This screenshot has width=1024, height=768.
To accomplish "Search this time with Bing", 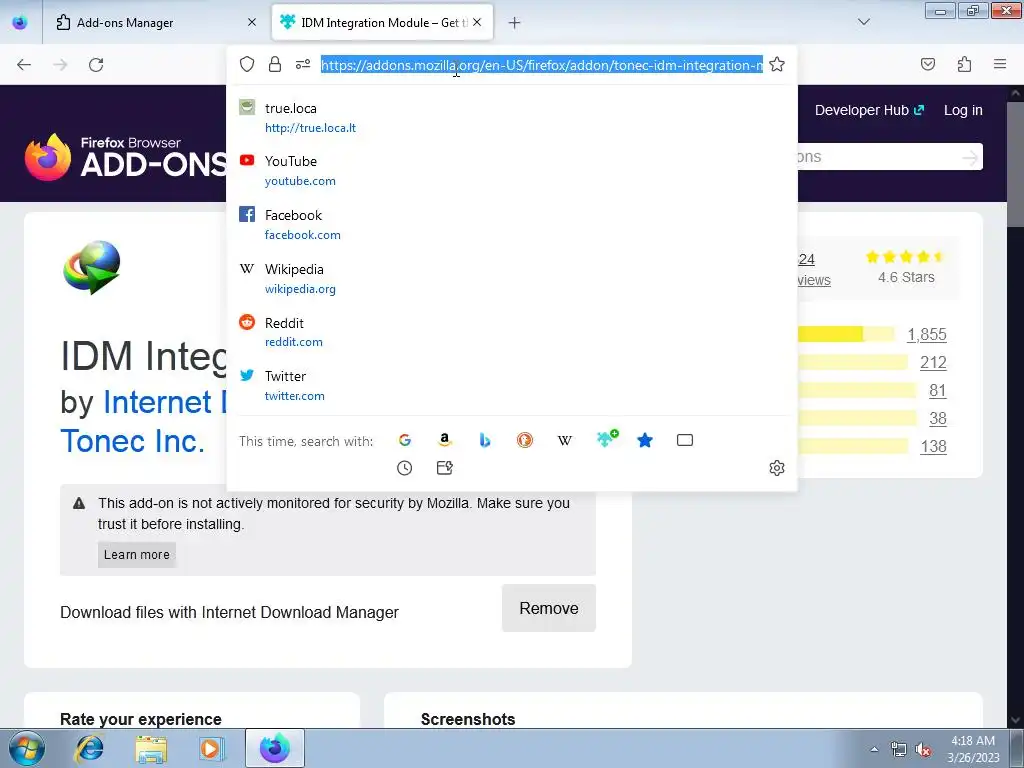I will tap(485, 440).
